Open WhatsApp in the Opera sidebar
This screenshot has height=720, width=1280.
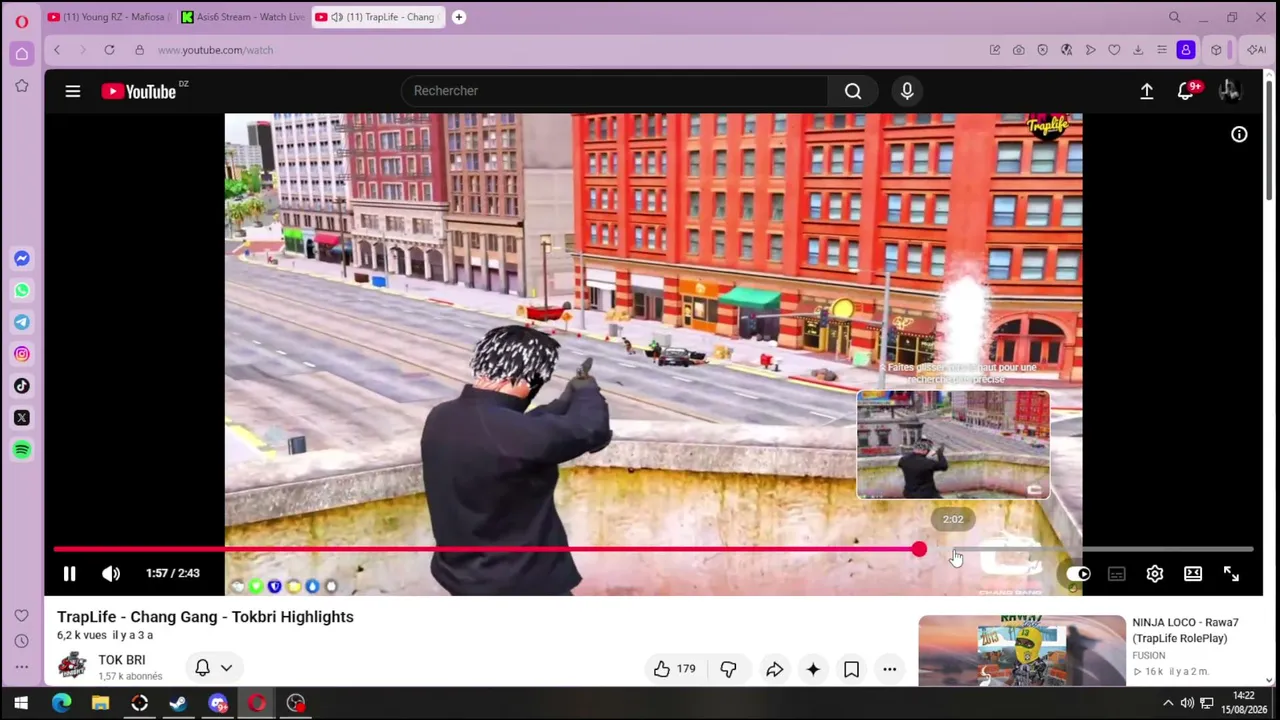coord(21,291)
